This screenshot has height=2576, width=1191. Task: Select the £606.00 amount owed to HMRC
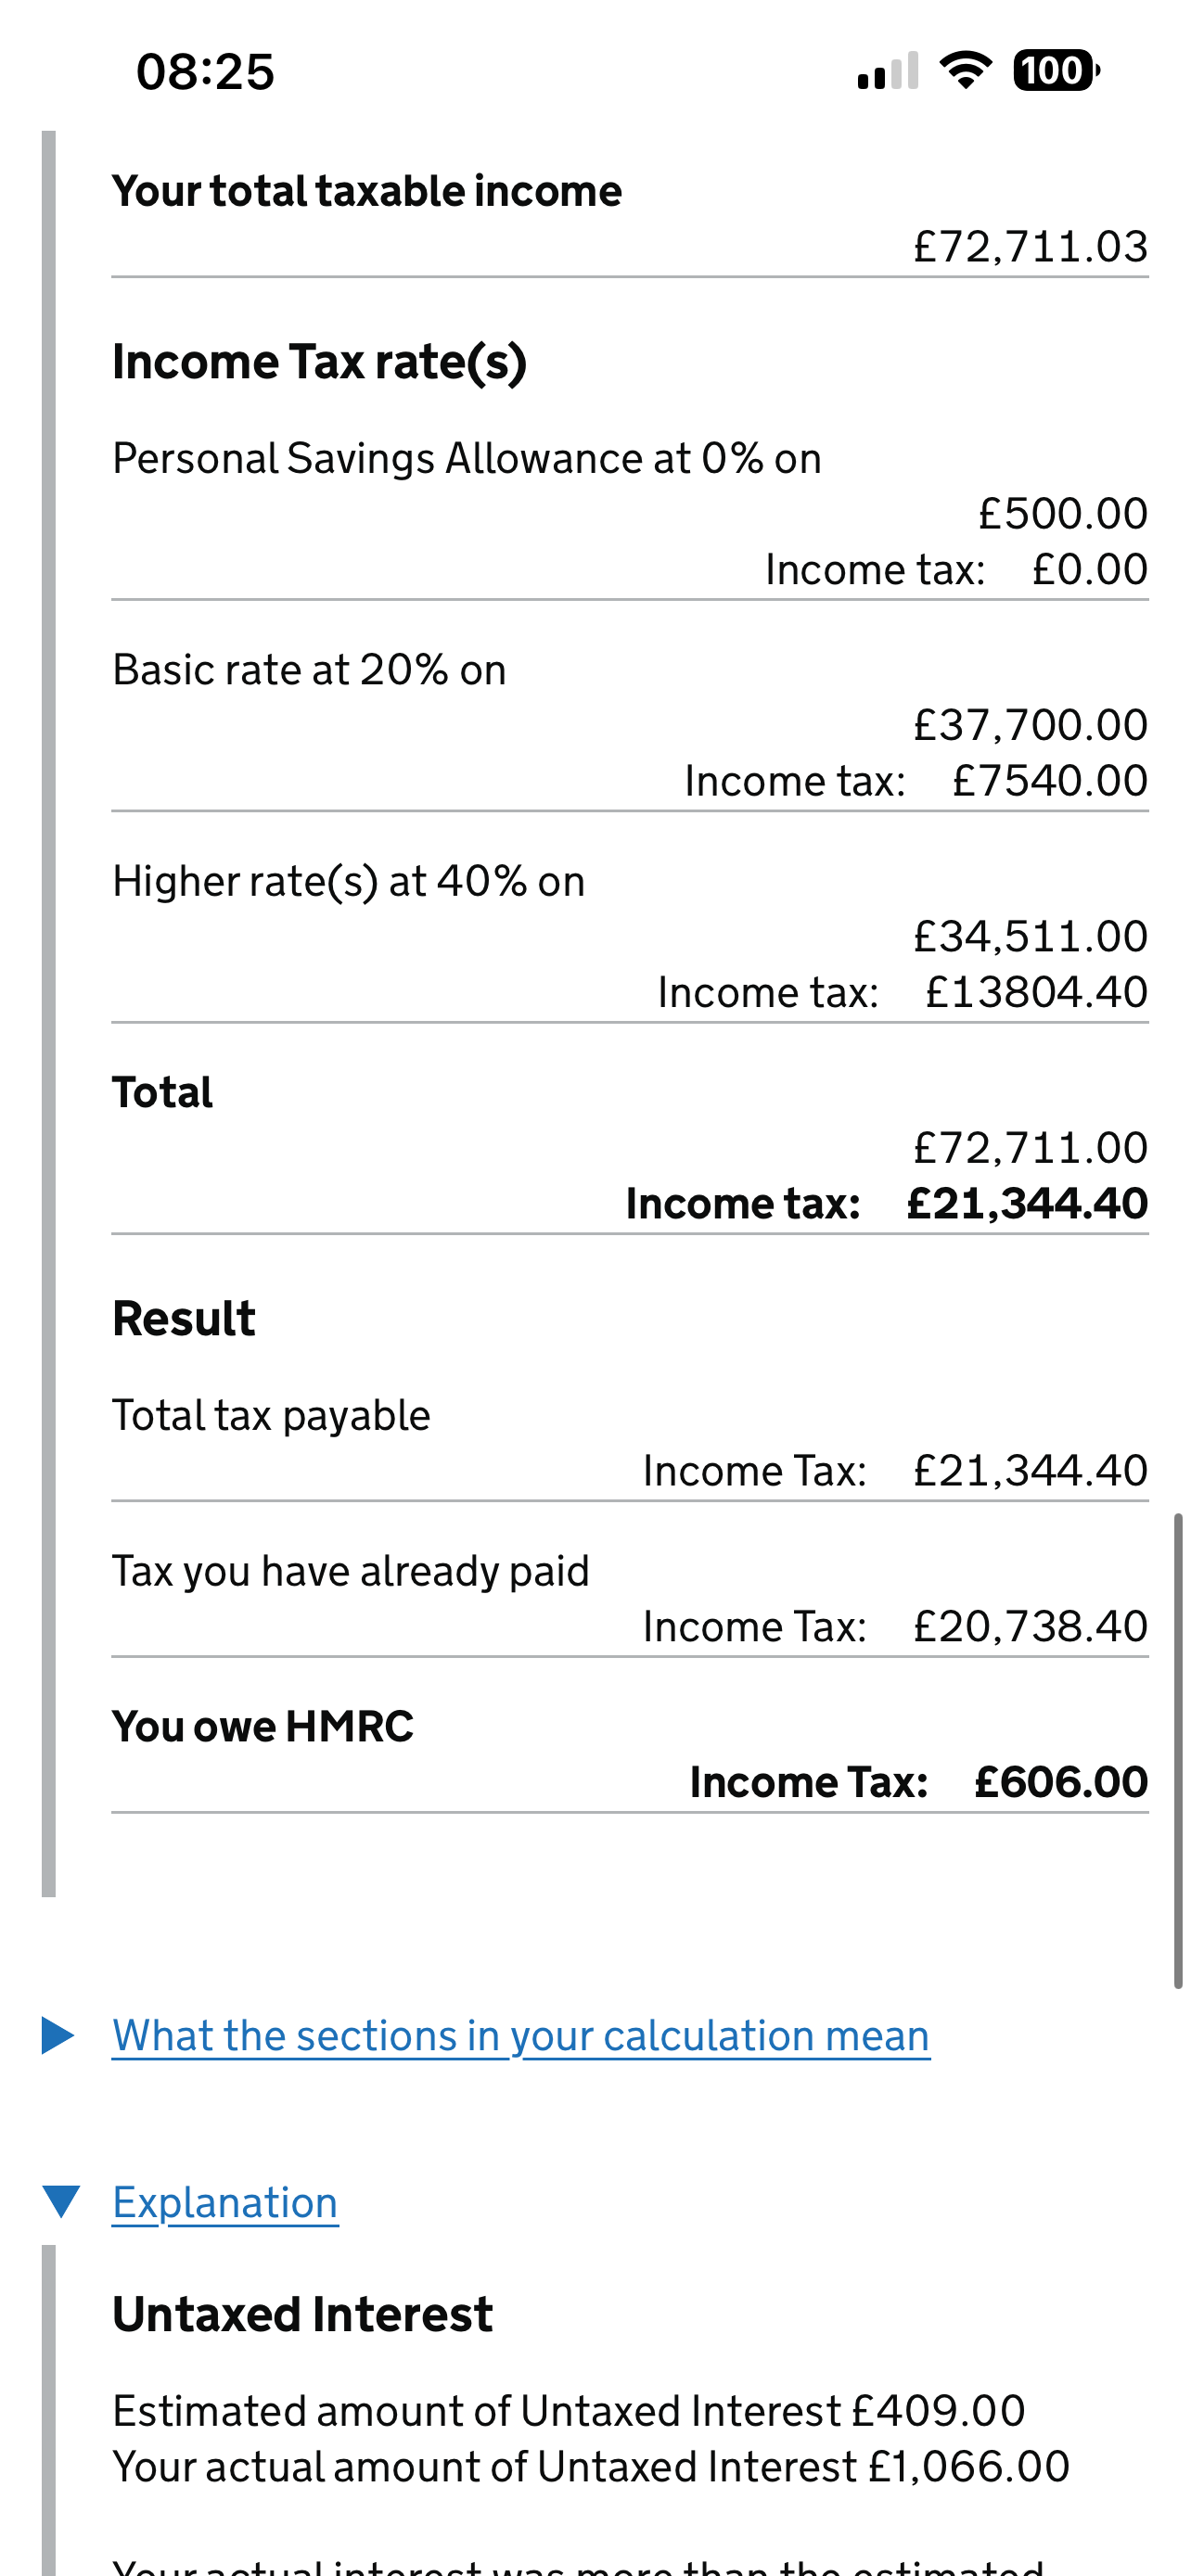[1060, 1782]
